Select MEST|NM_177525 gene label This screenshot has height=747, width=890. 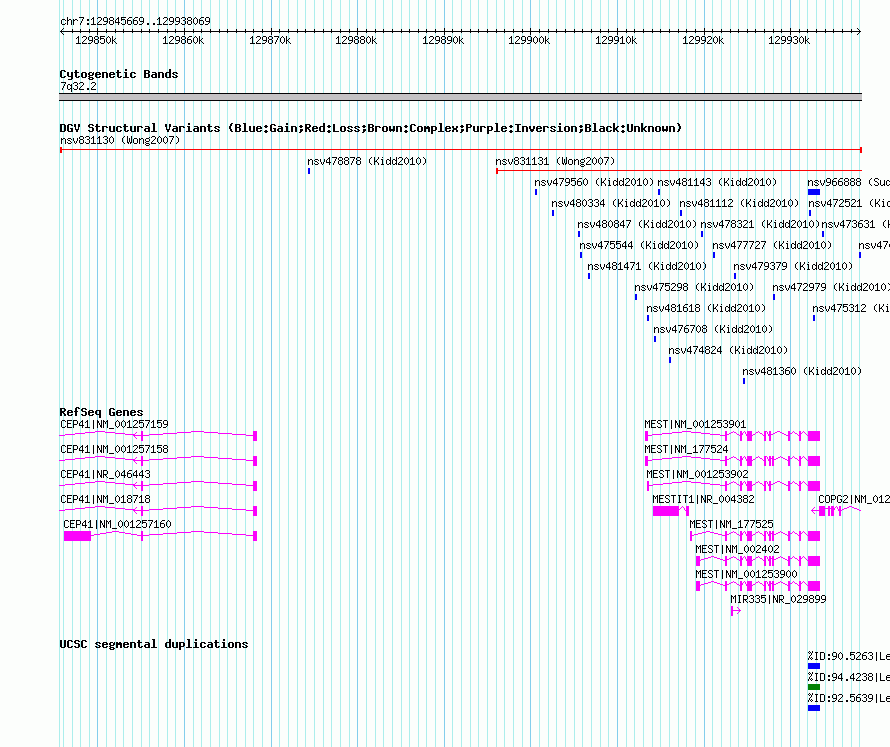[731, 524]
